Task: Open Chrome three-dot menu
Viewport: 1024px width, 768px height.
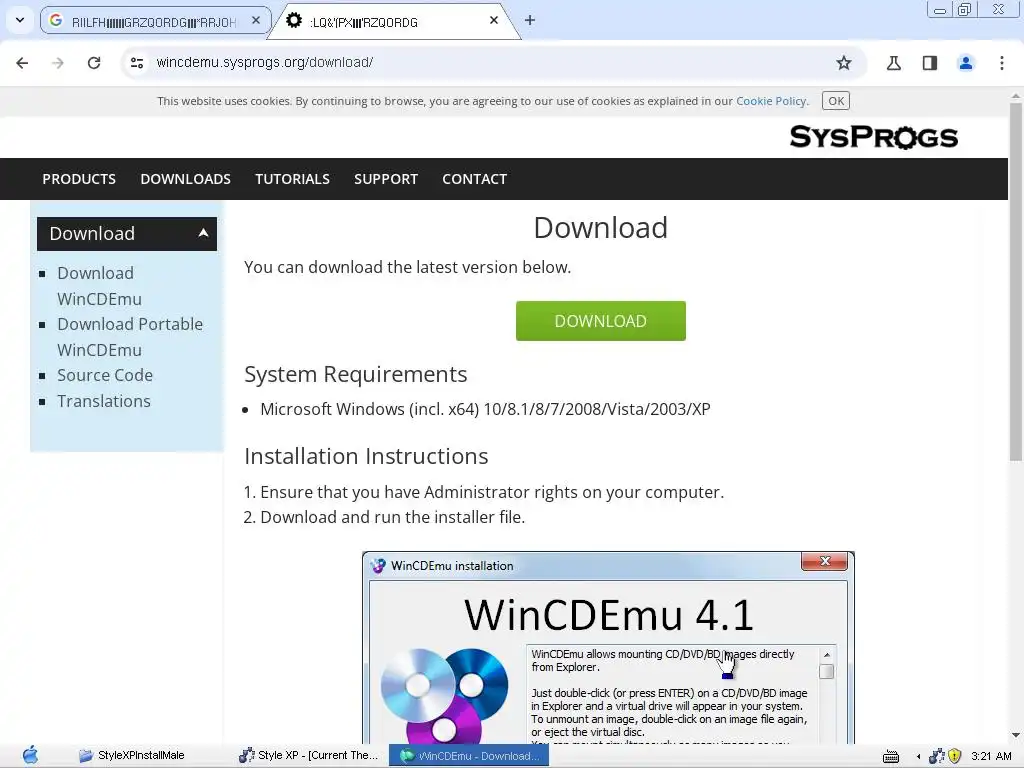Action: pyautogui.click(x=1002, y=63)
